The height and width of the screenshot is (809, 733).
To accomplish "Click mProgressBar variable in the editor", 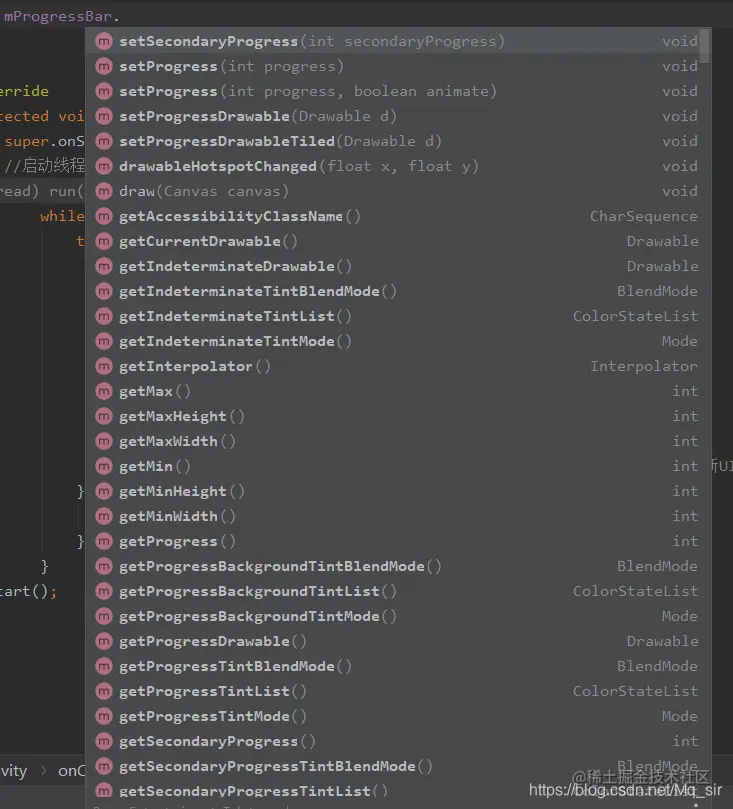I will pos(58,17).
